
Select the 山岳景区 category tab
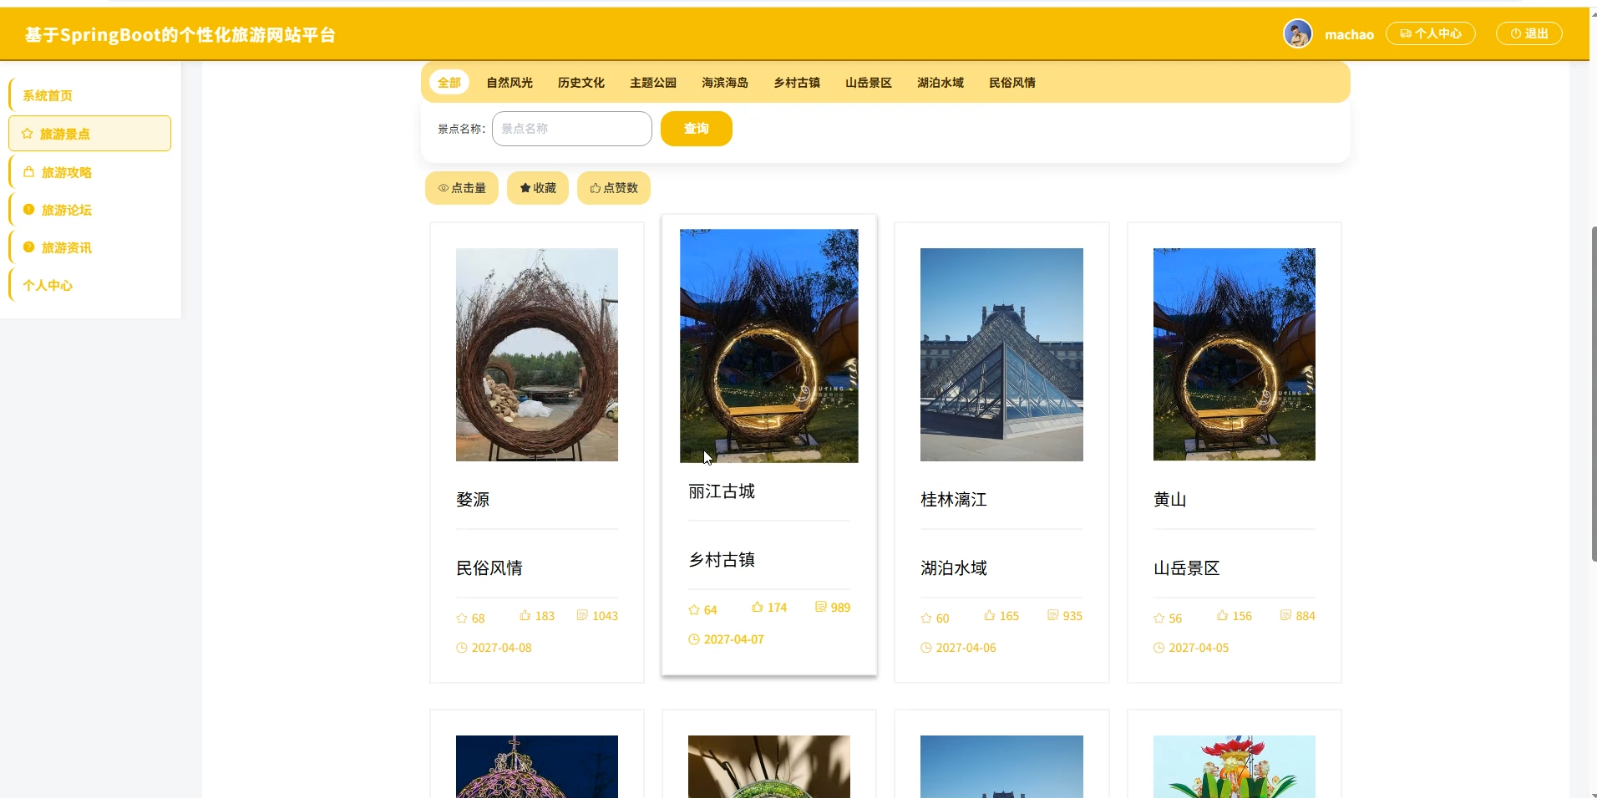point(869,83)
